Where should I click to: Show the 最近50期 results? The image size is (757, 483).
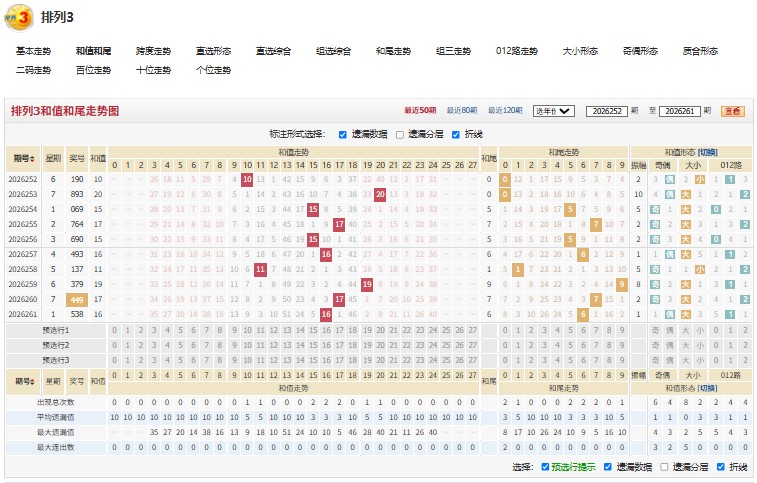point(420,111)
